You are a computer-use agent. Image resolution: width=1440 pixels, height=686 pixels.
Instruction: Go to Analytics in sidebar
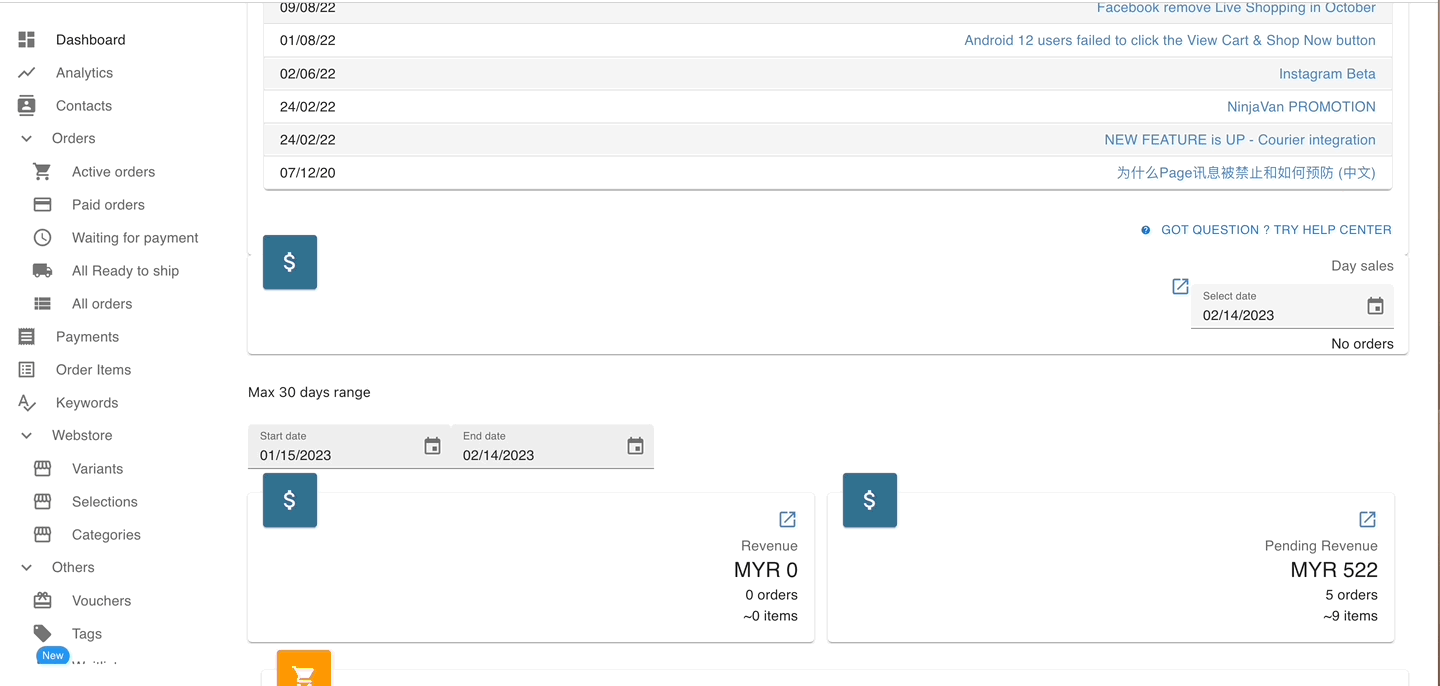pos(84,73)
